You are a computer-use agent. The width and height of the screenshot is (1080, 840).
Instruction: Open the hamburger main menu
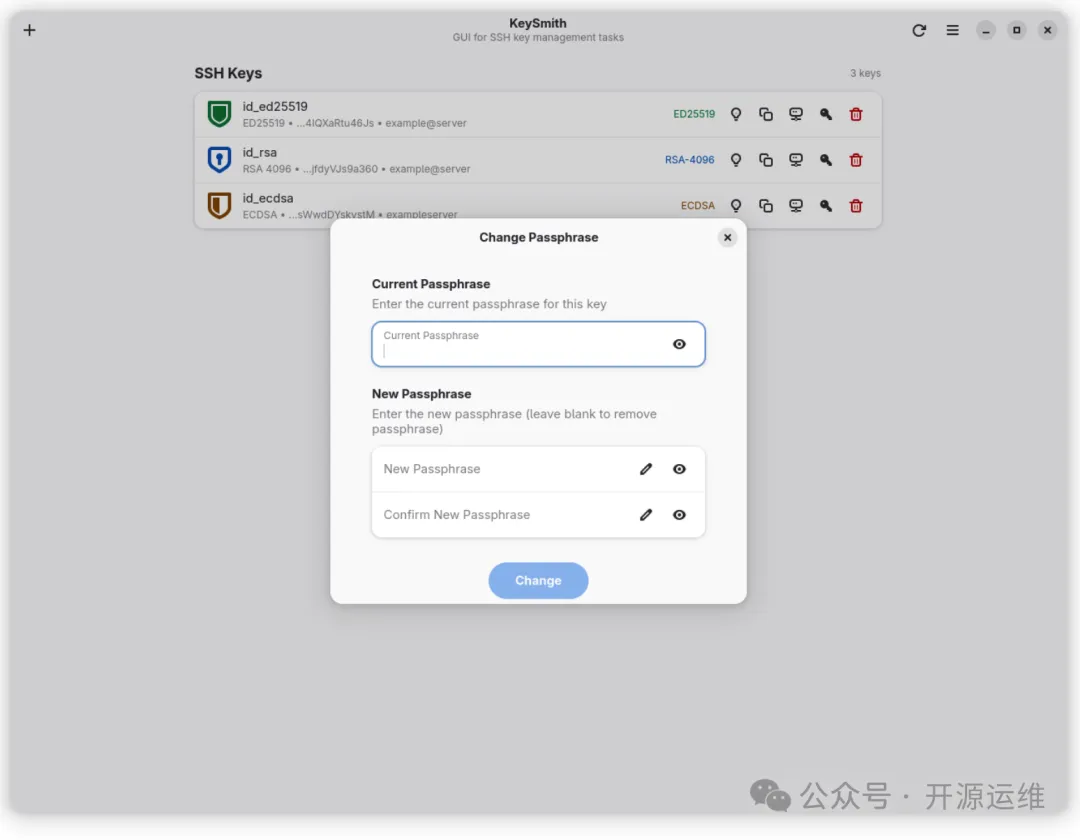(x=953, y=30)
